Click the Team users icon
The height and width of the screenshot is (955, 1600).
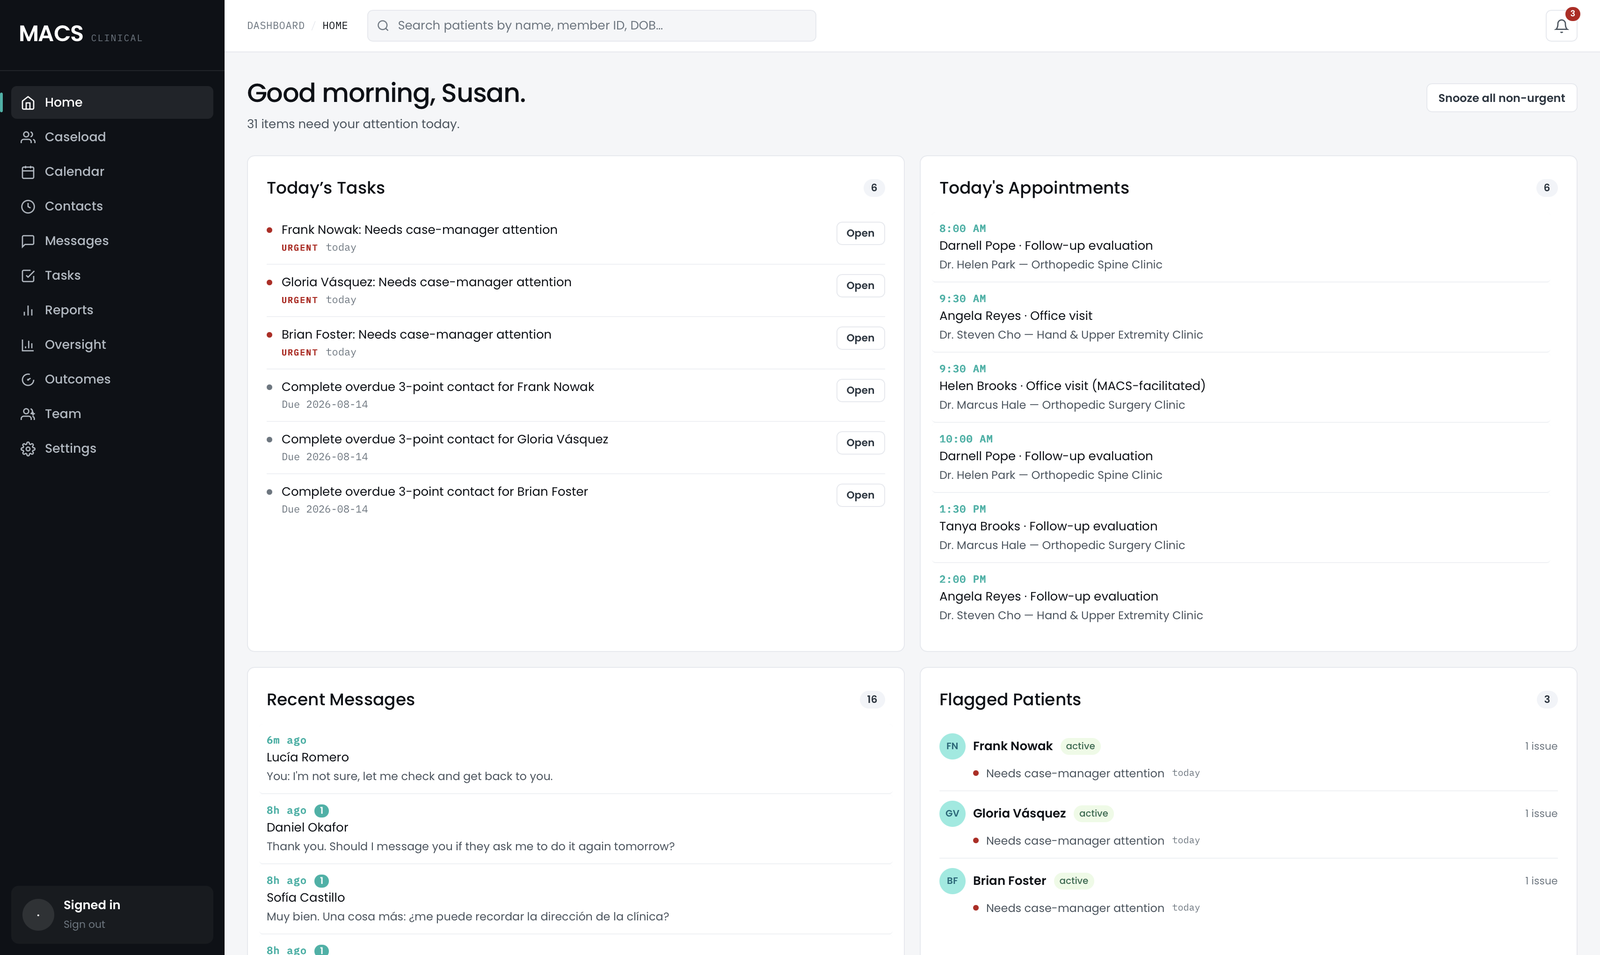coord(28,414)
